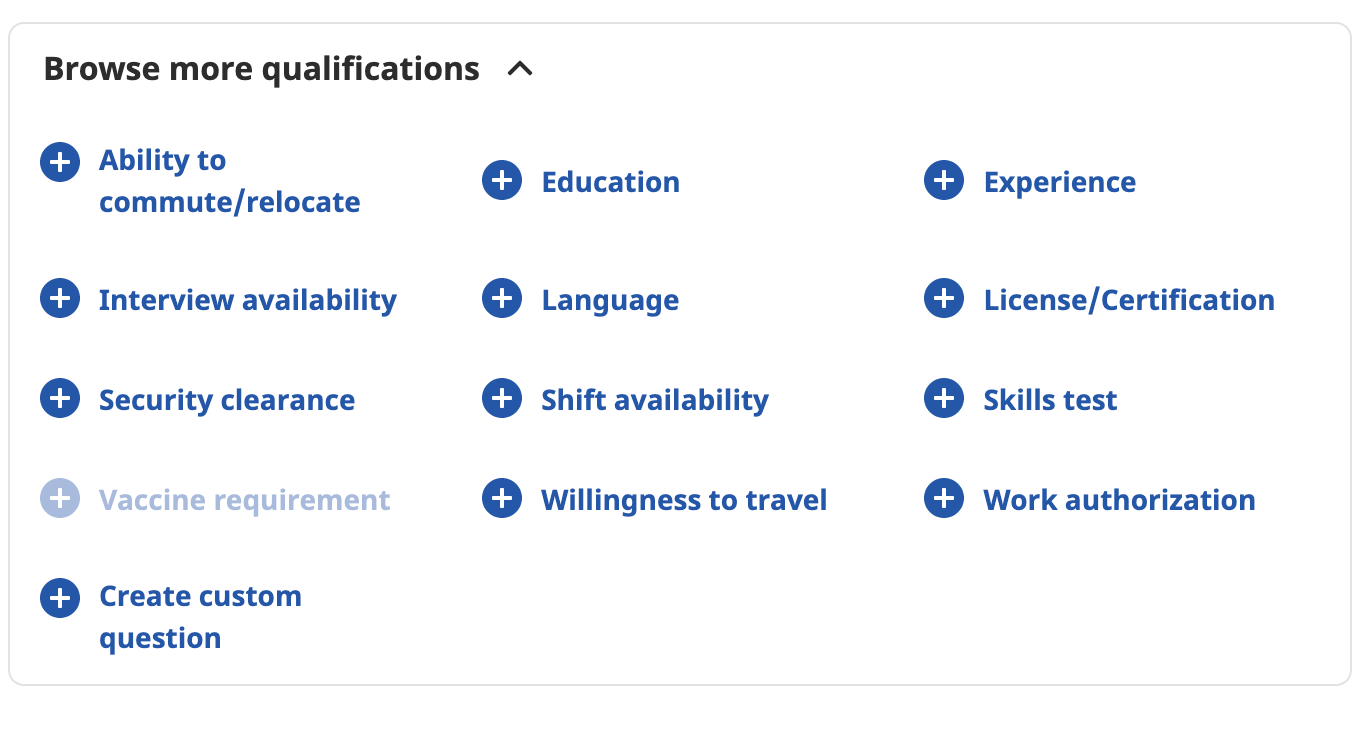Click the Work authorization plus icon
Screen dimensions: 1372x730
pyautogui.click(x=944, y=499)
